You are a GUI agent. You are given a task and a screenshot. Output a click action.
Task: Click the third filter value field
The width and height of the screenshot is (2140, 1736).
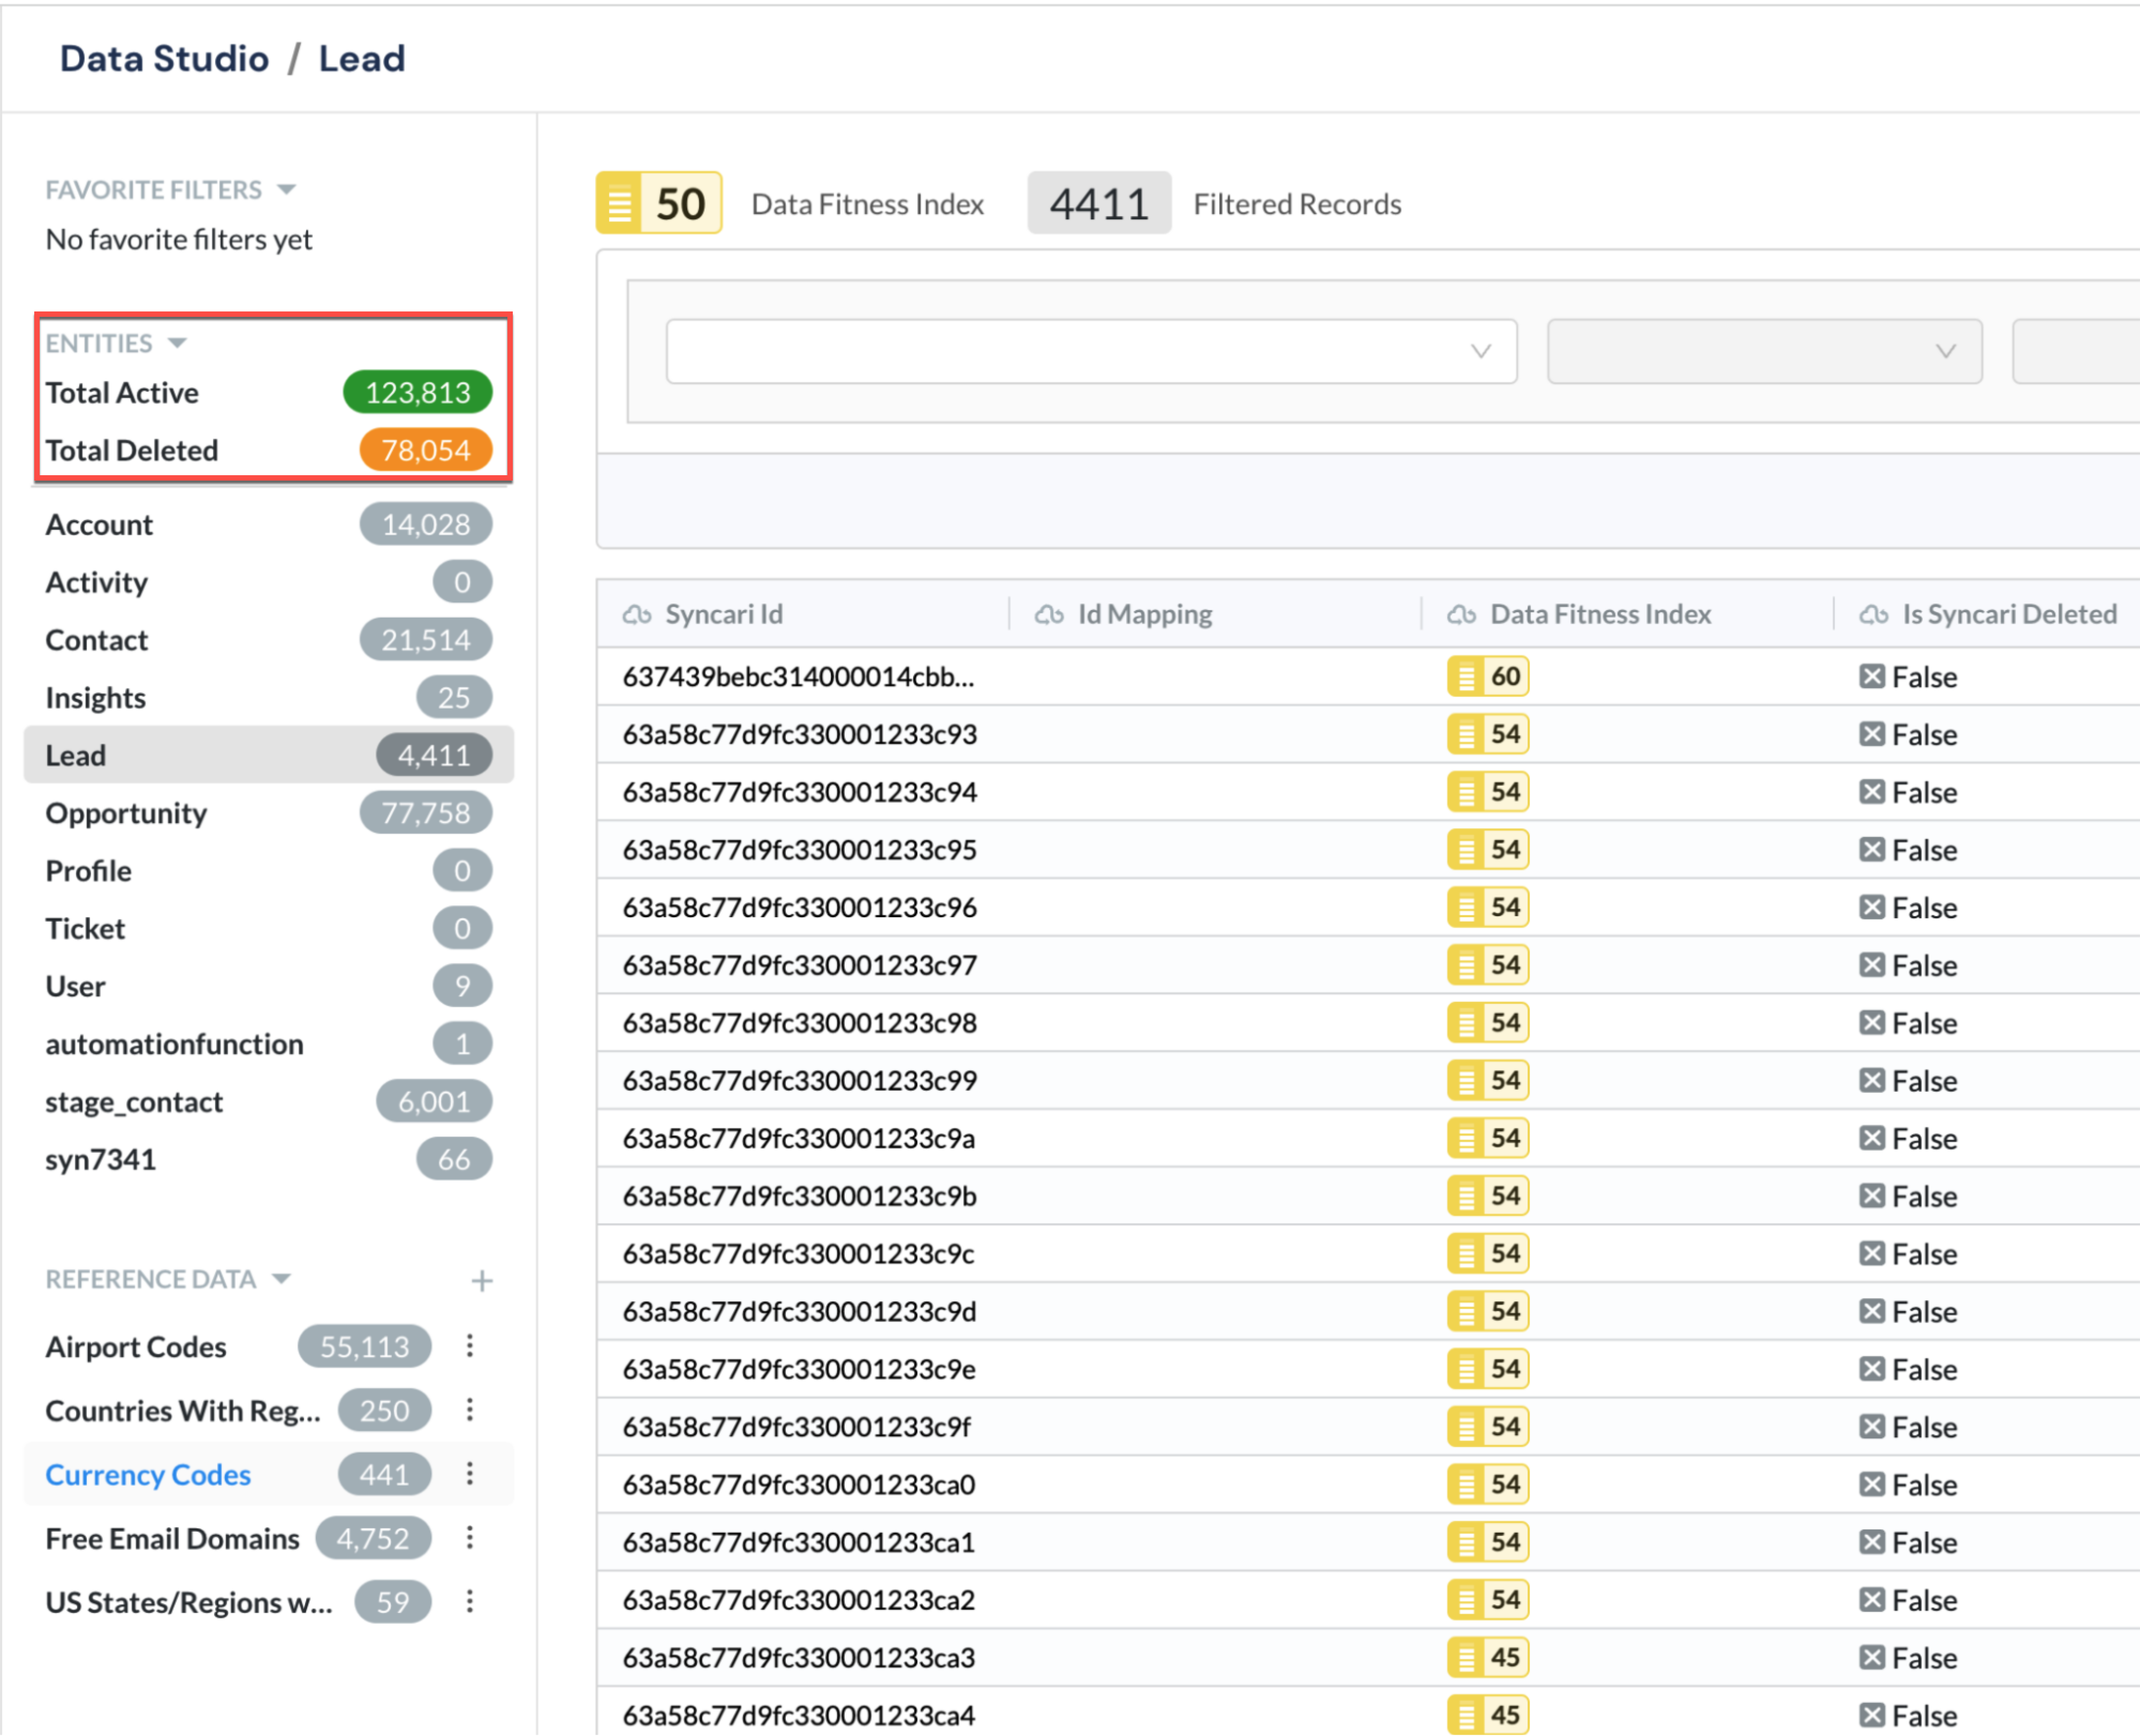tap(2076, 351)
